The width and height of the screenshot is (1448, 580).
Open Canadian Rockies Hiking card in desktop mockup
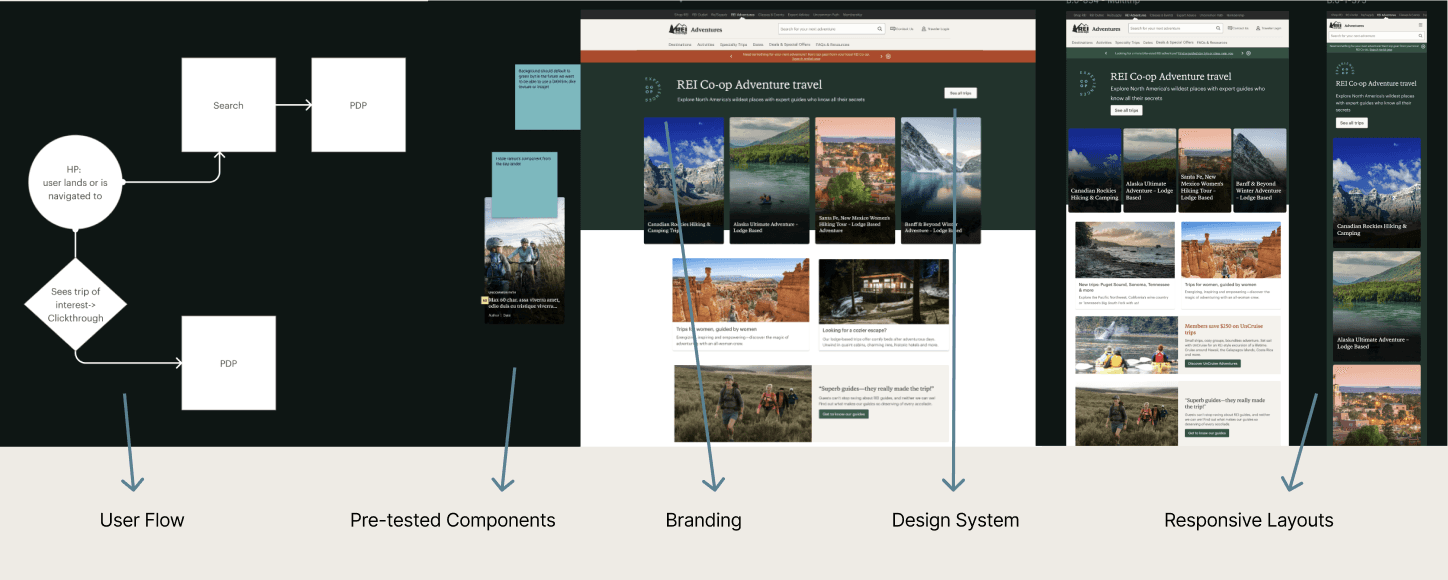(684, 180)
